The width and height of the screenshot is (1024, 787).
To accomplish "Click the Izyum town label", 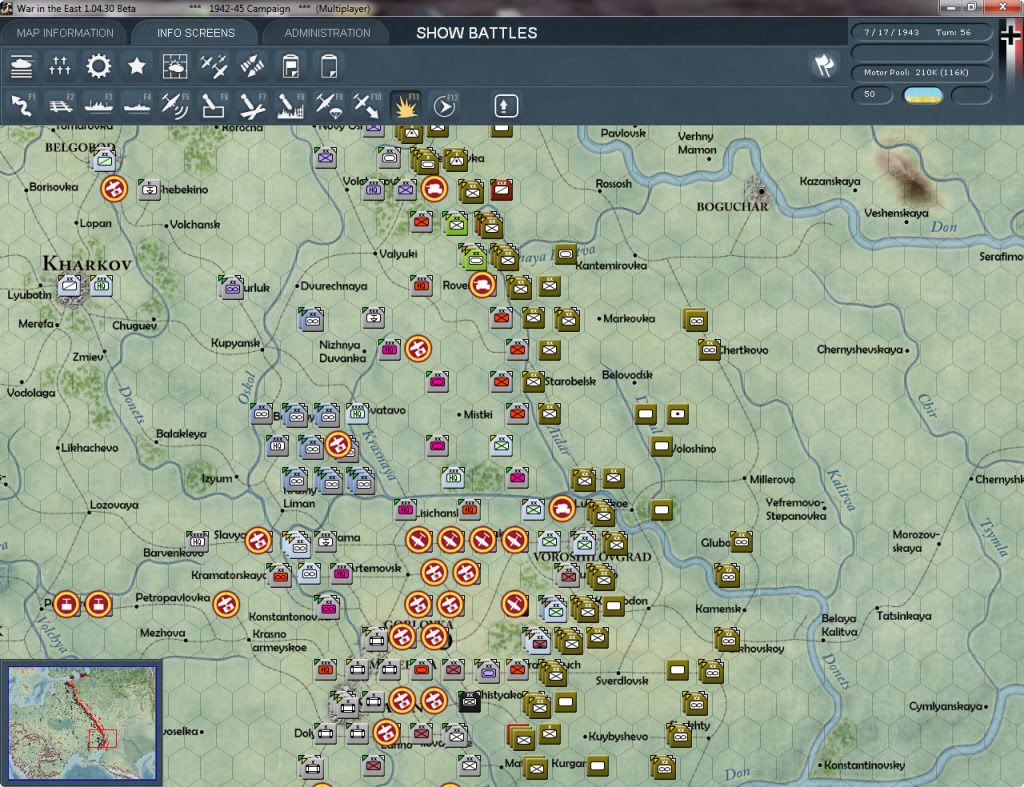I will [x=217, y=479].
